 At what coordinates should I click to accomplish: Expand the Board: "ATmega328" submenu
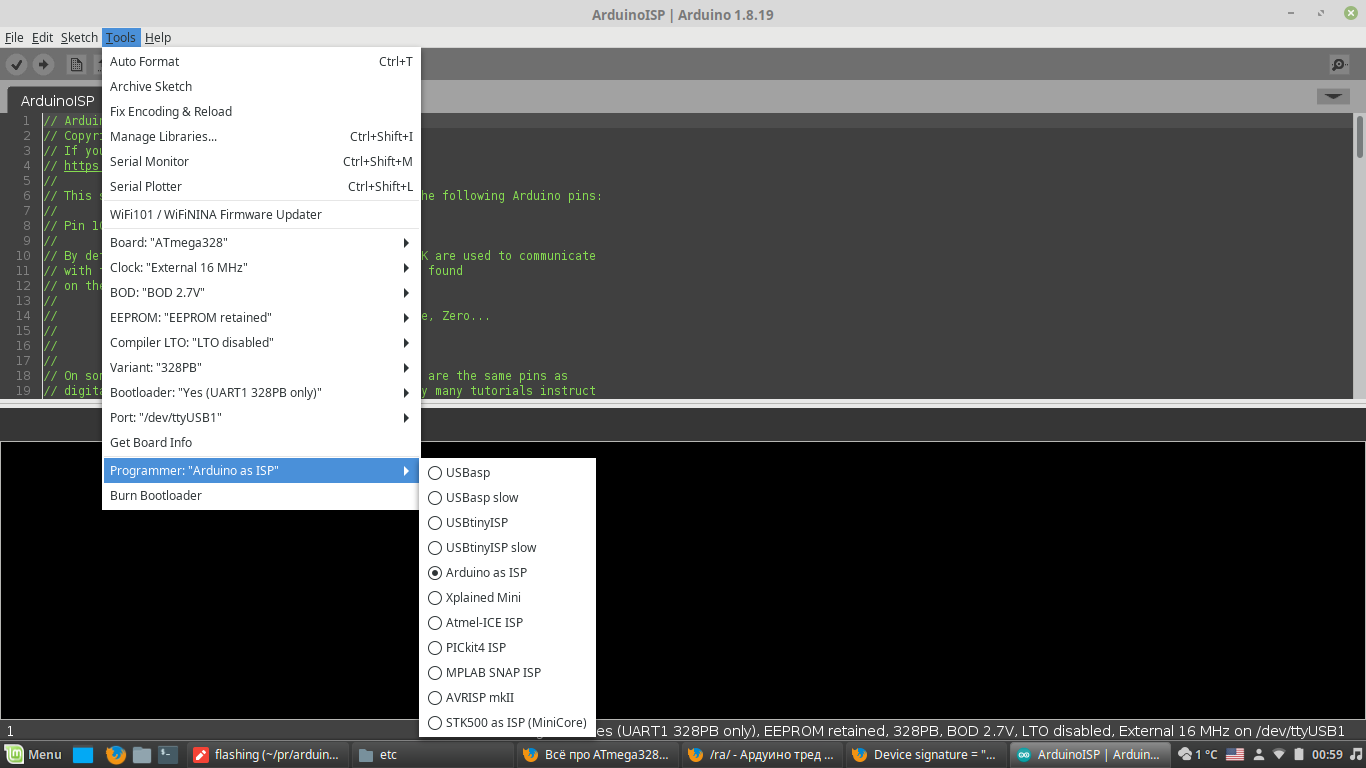click(x=261, y=242)
